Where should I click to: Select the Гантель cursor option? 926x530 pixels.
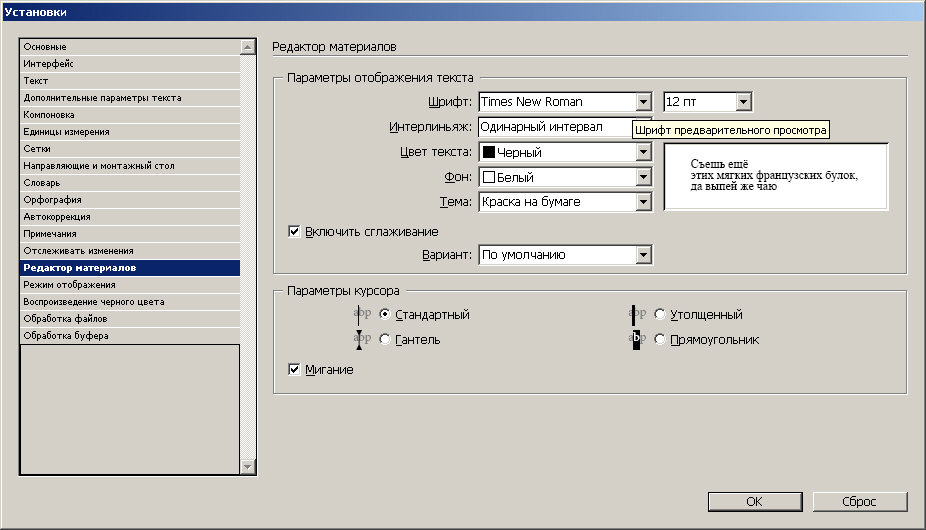pos(386,340)
